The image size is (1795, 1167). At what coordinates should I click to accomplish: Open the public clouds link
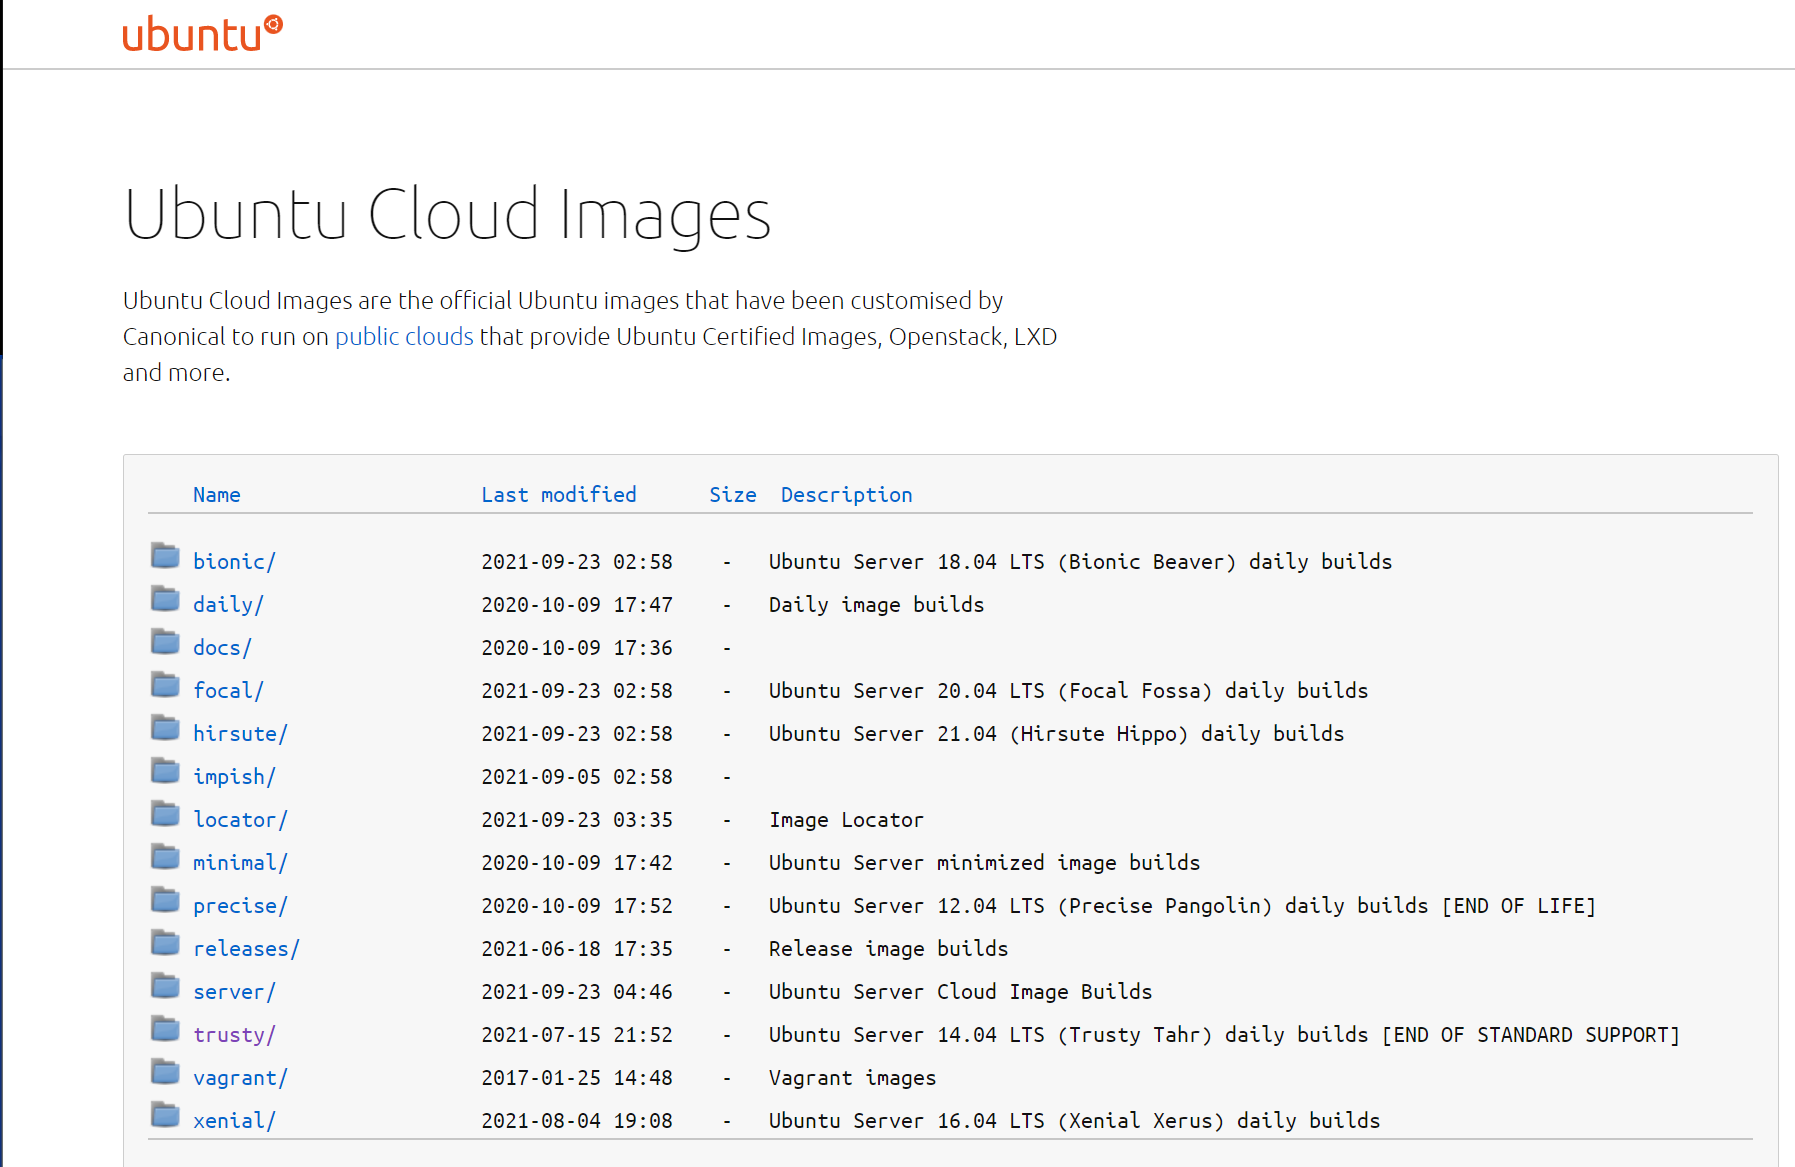(x=404, y=337)
